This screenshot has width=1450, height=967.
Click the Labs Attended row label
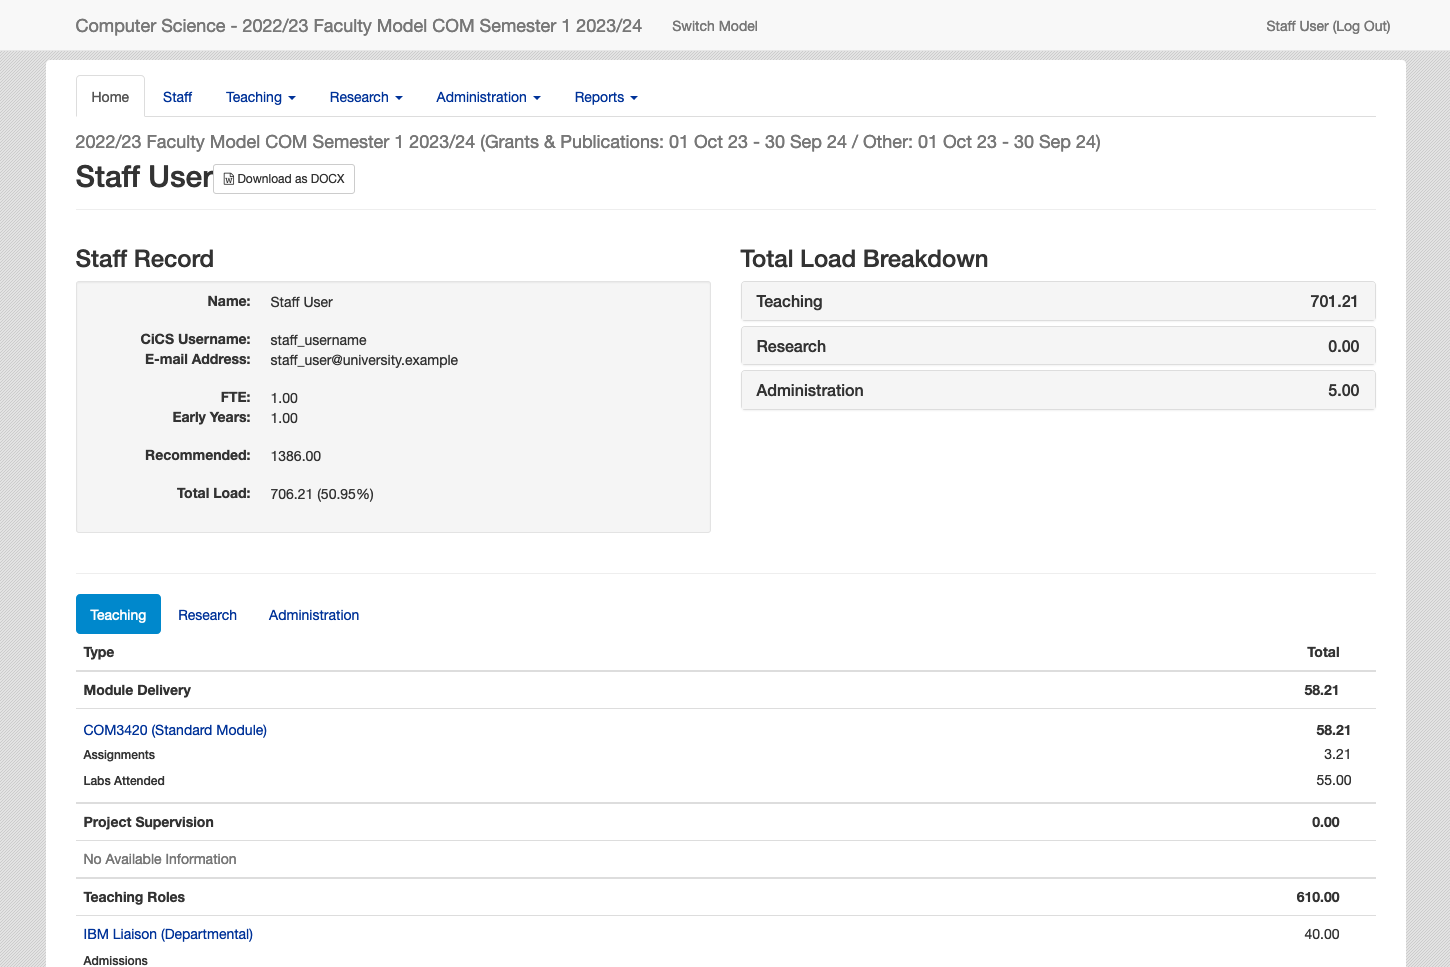pyautogui.click(x=124, y=781)
